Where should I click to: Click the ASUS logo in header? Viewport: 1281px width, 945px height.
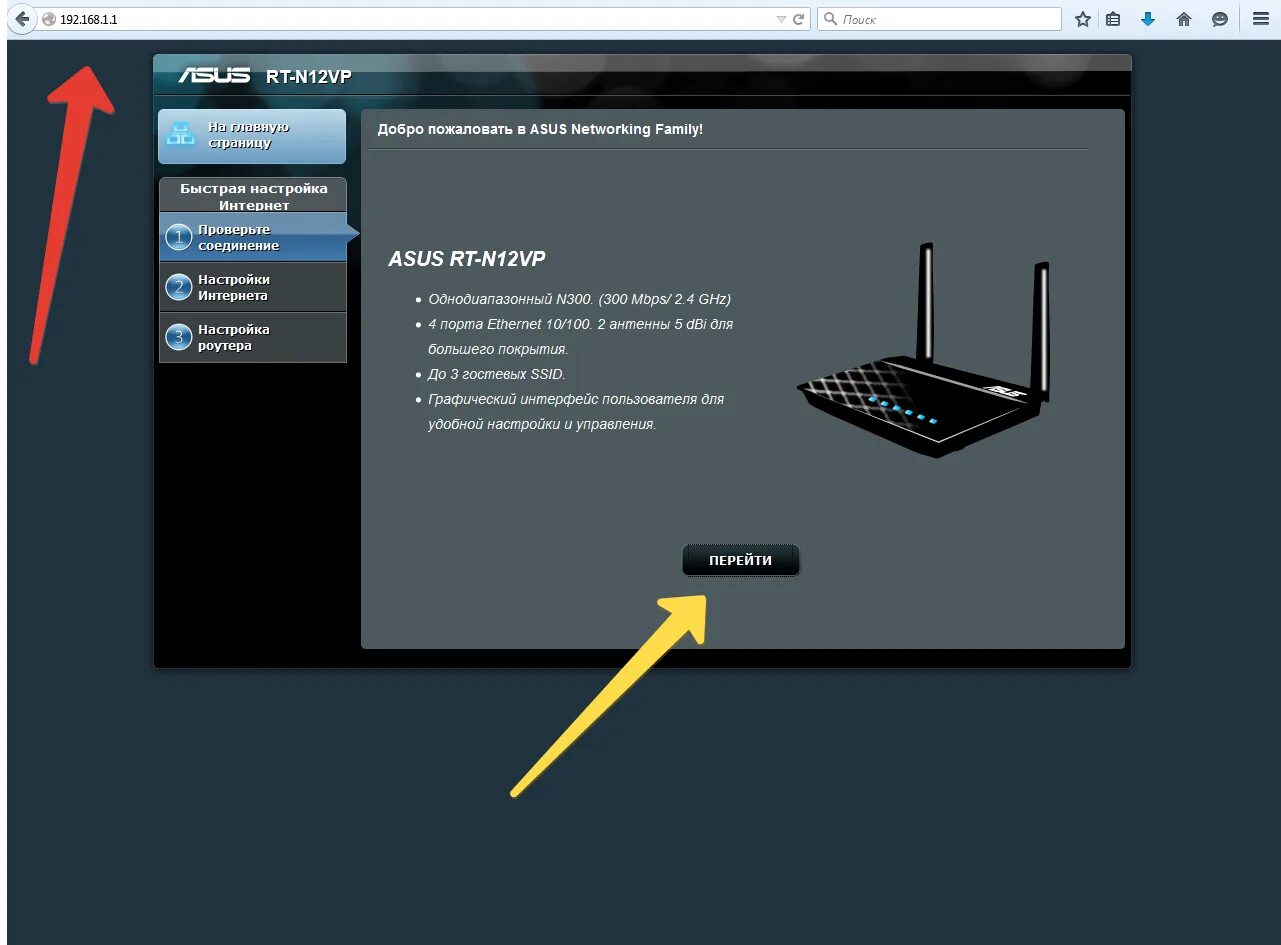(214, 76)
